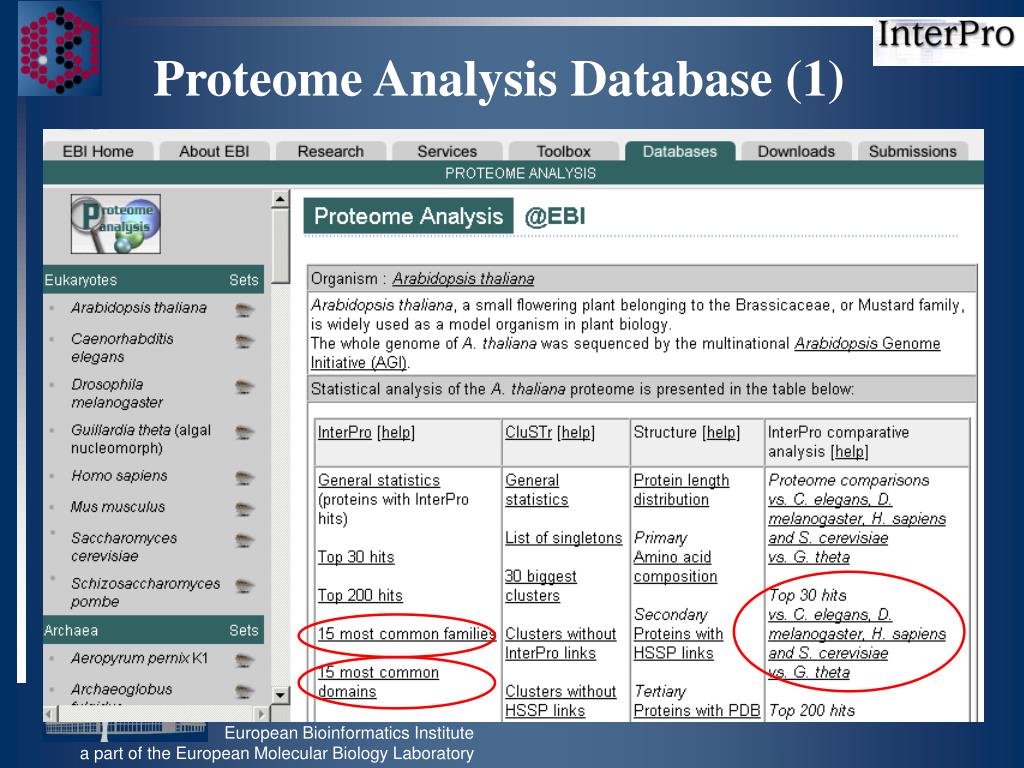
Task: Click the sidebar scroll up arrow
Action: tap(280, 199)
